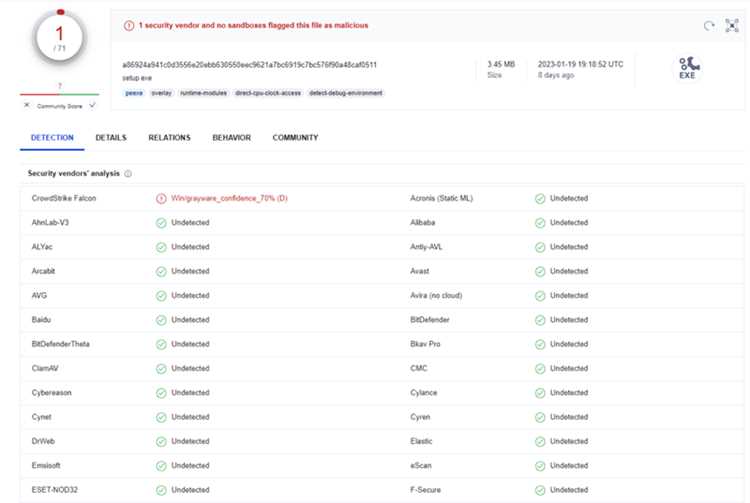Click the green check icon for AVG

point(161,296)
